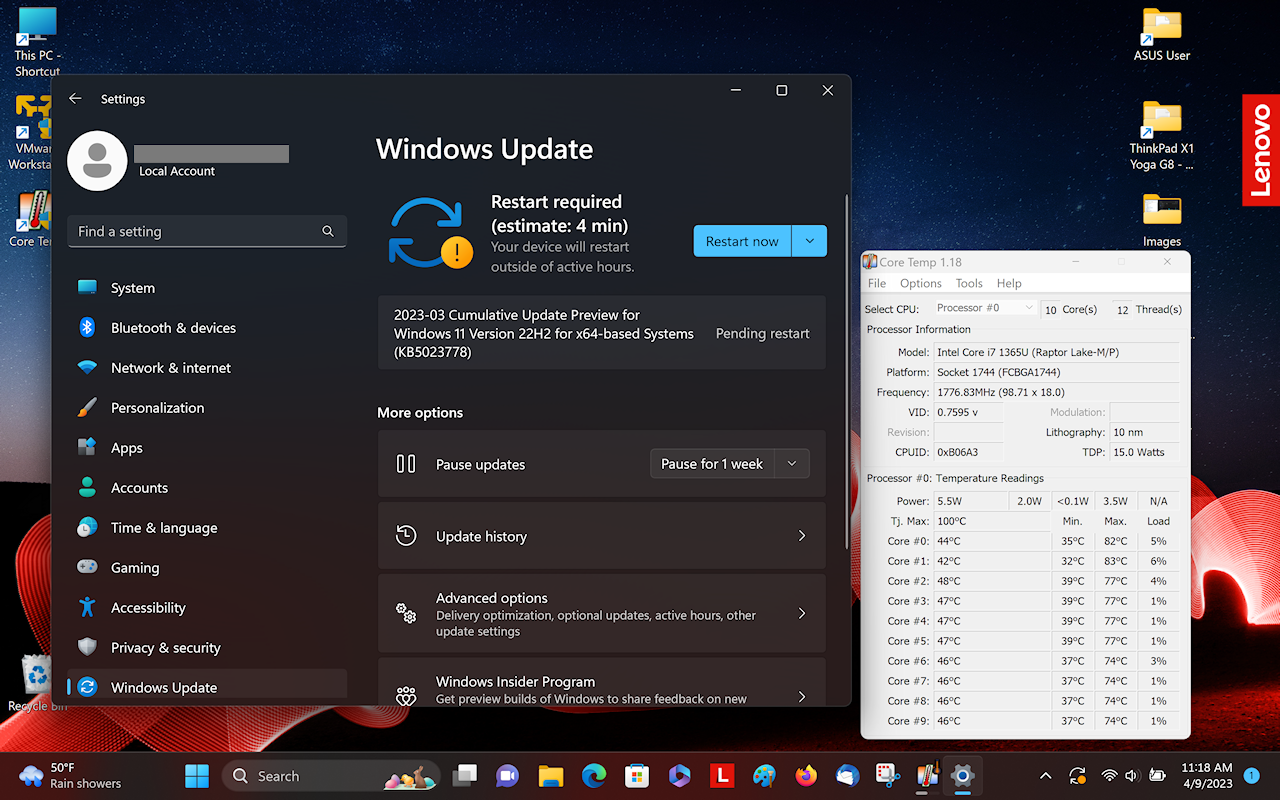This screenshot has width=1280, height=800.
Task: Open the weather widget on taskbar
Action: 71,776
